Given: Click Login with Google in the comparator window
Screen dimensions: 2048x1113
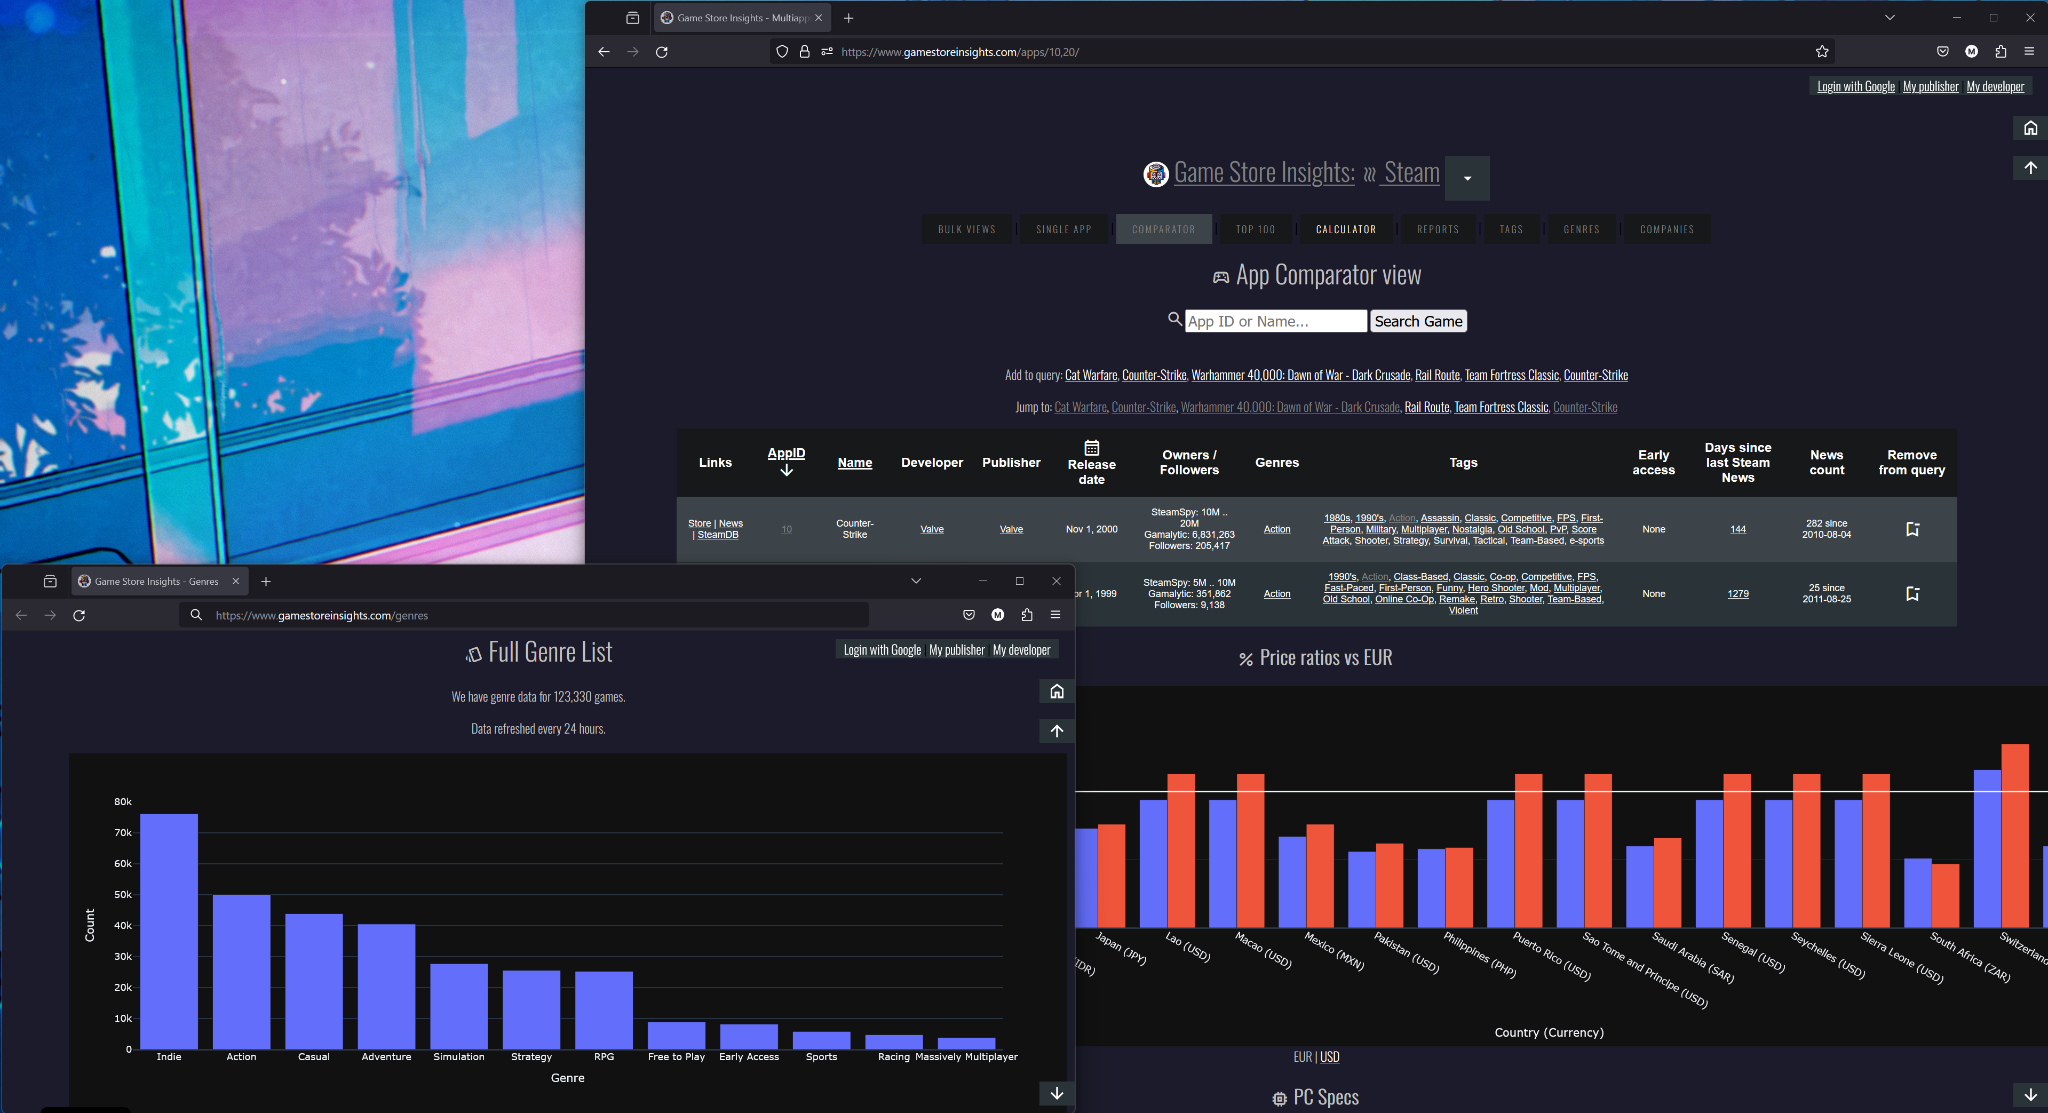Looking at the screenshot, I should [1855, 86].
